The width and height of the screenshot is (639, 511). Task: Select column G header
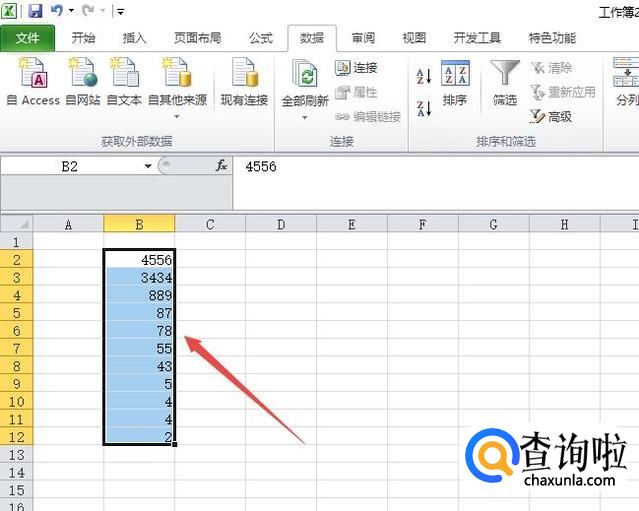point(494,224)
